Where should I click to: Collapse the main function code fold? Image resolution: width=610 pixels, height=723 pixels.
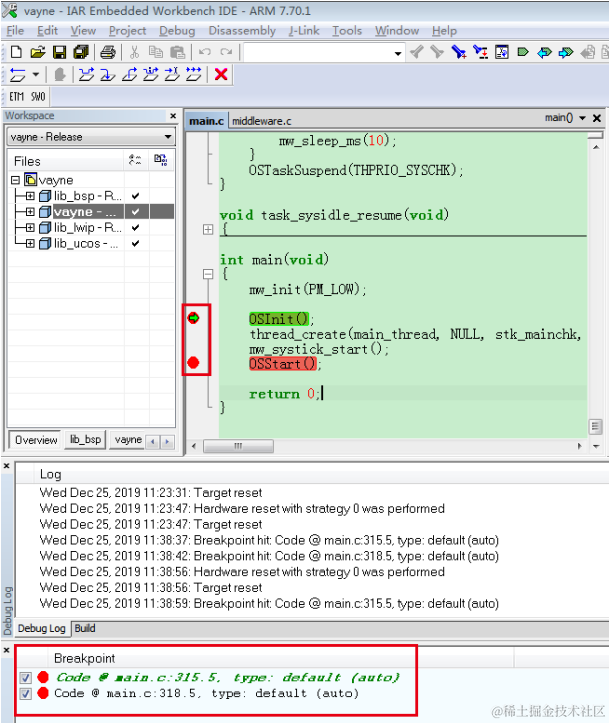(208, 274)
